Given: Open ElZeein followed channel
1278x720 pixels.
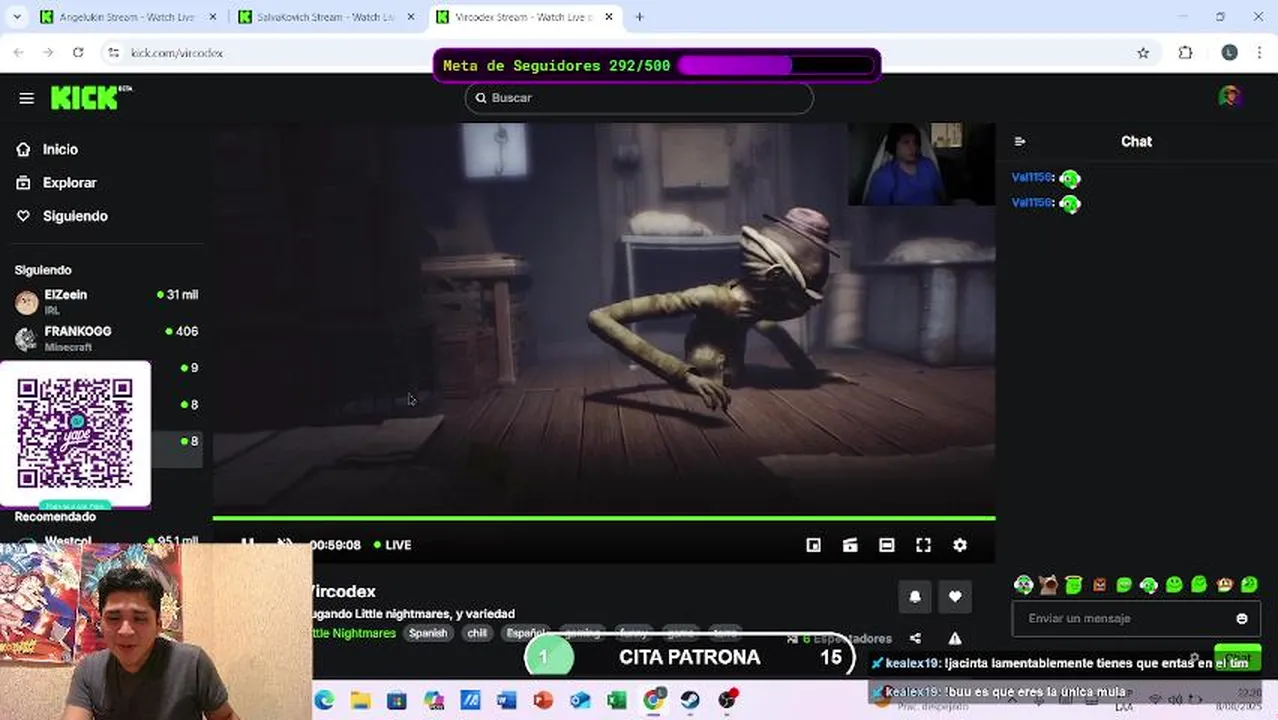Looking at the screenshot, I should tap(106, 301).
